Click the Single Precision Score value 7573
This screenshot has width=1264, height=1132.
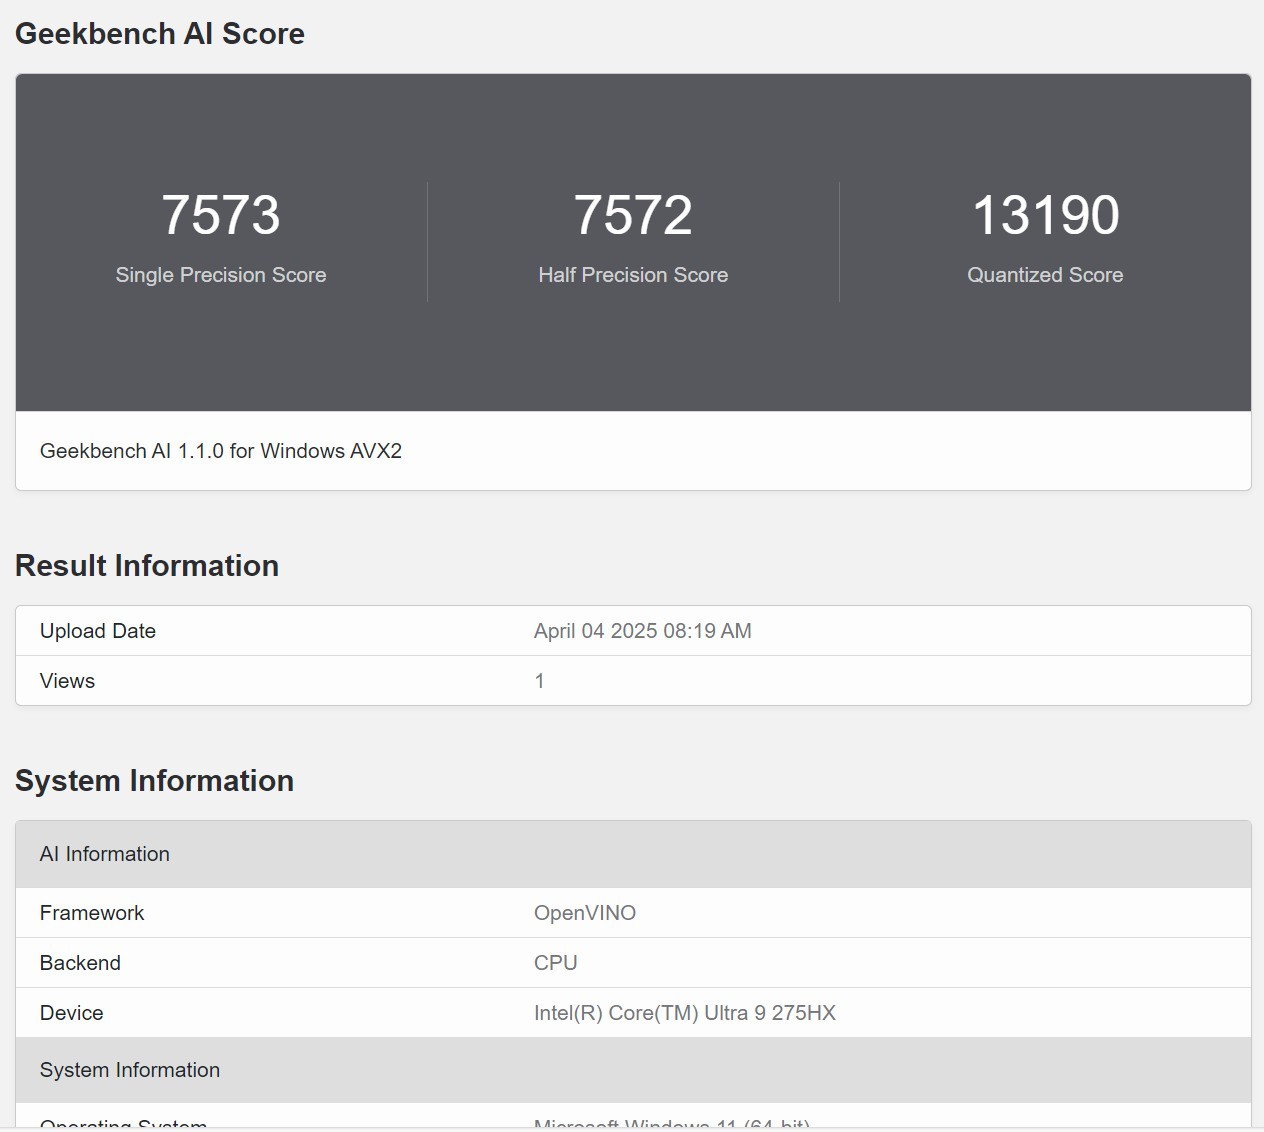221,214
